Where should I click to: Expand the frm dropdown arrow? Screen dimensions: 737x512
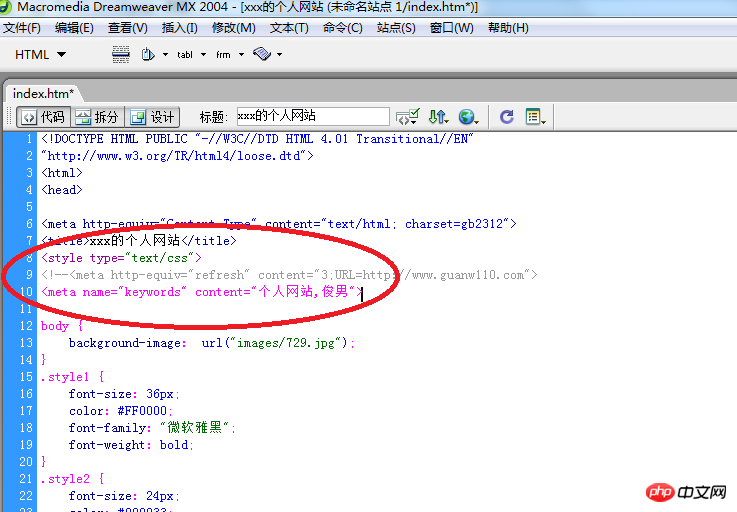[x=242, y=55]
